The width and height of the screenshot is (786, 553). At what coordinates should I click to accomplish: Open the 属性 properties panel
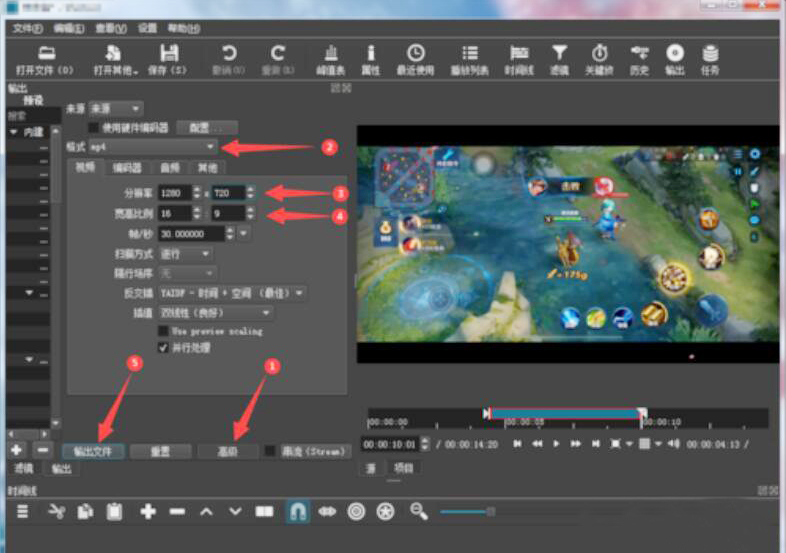[x=370, y=60]
